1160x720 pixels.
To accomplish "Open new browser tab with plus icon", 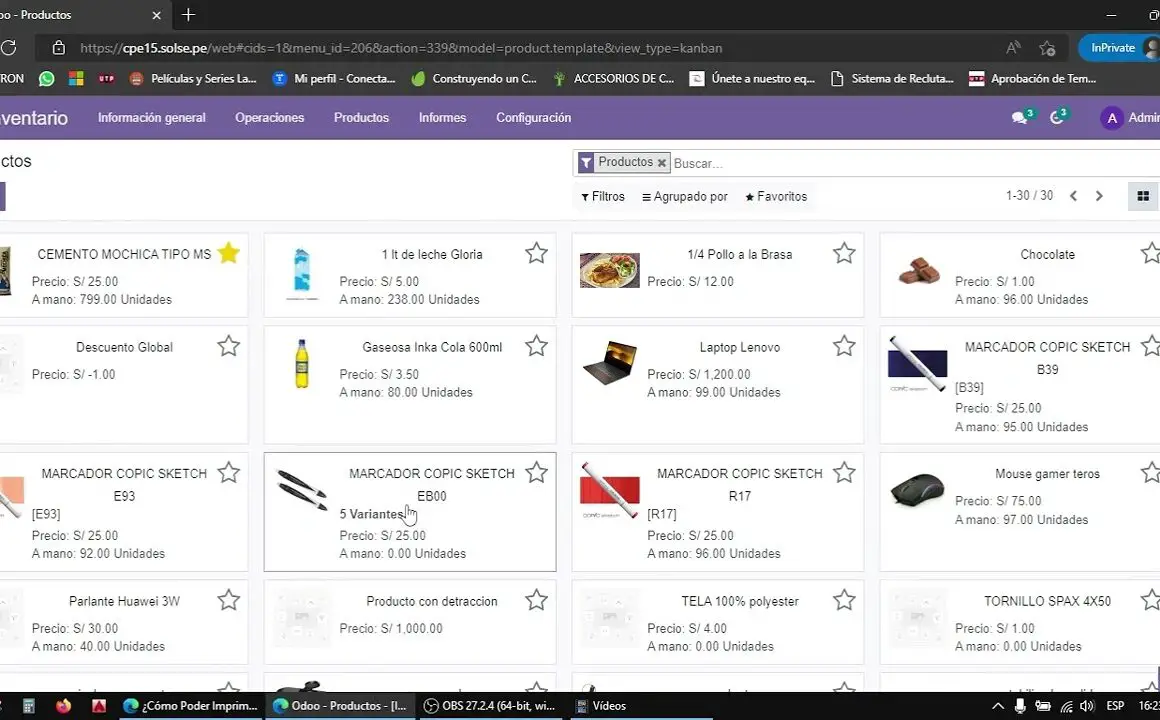I will (188, 15).
